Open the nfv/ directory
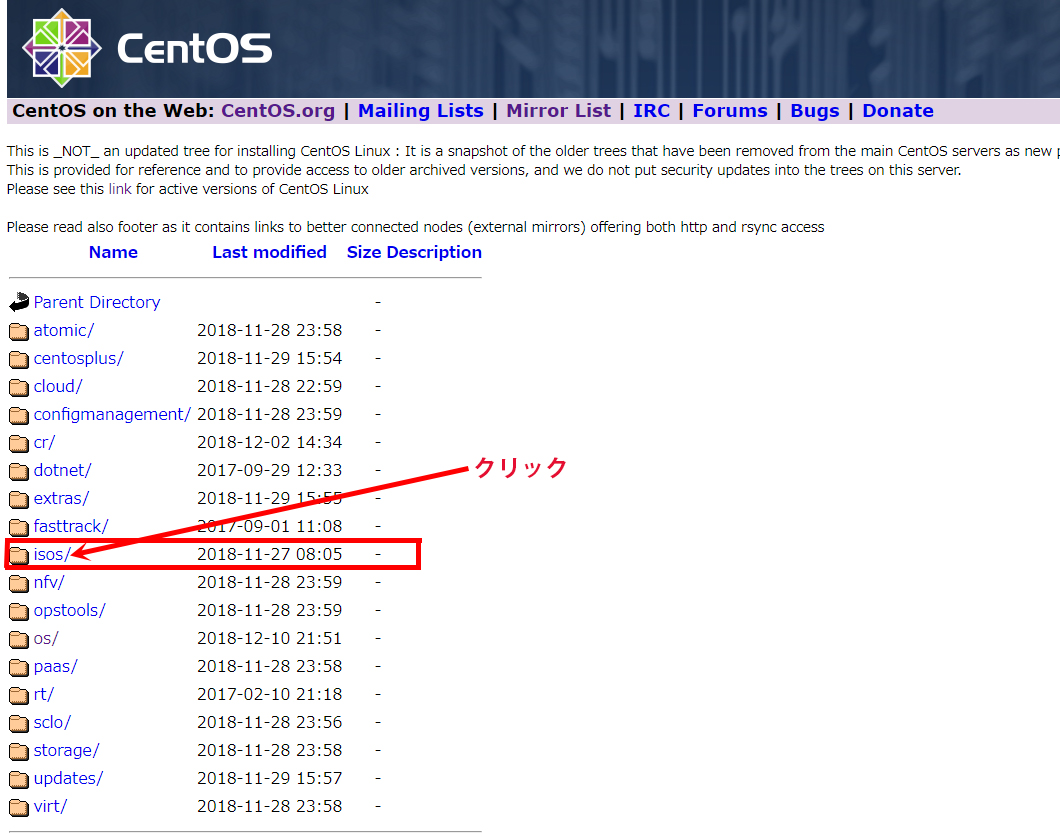The width and height of the screenshot is (1060, 838). 49,583
